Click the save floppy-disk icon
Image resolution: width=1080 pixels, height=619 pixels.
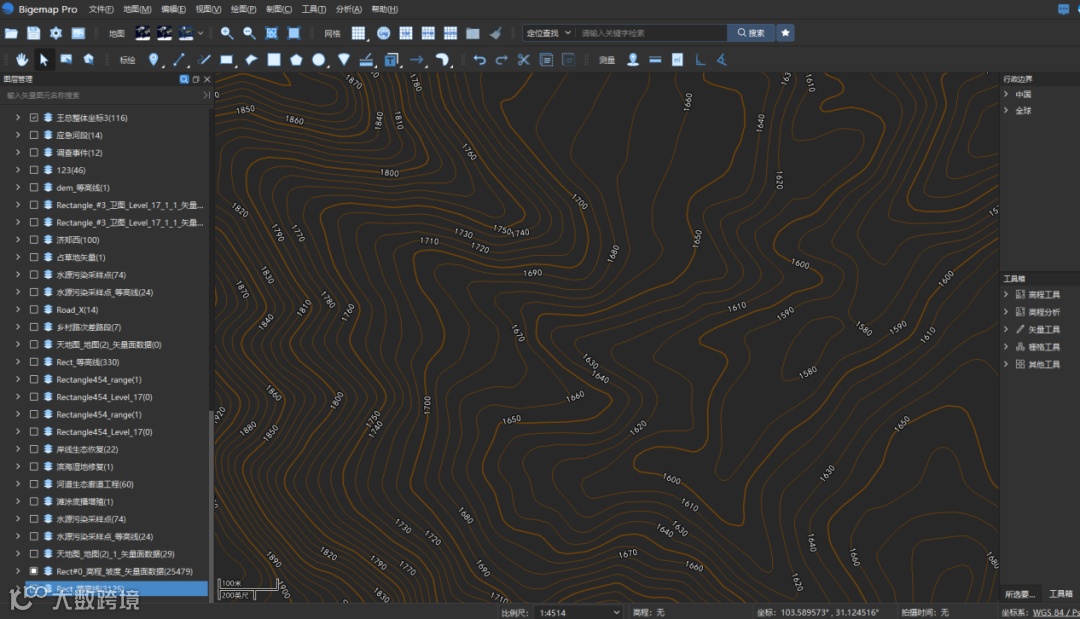33,33
